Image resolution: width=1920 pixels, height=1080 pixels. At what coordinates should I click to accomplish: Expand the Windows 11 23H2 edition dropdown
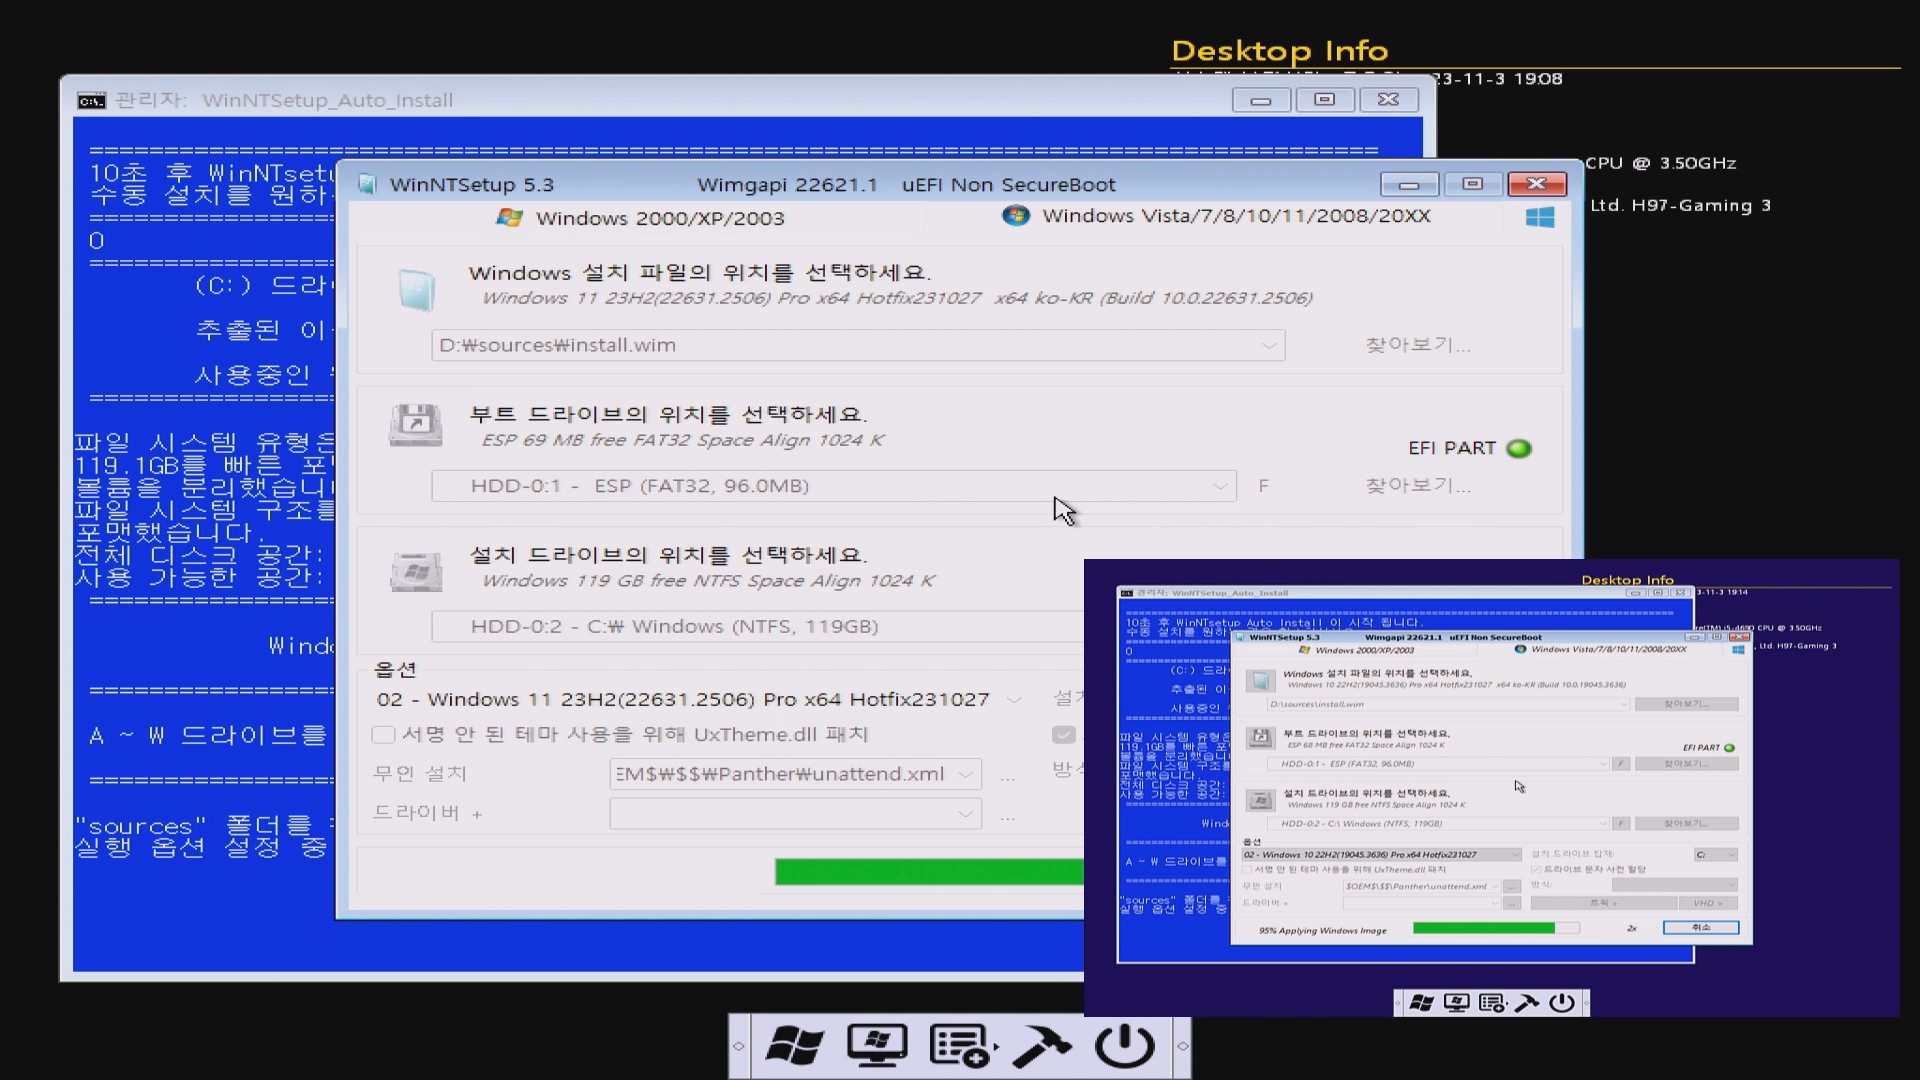coord(1014,700)
